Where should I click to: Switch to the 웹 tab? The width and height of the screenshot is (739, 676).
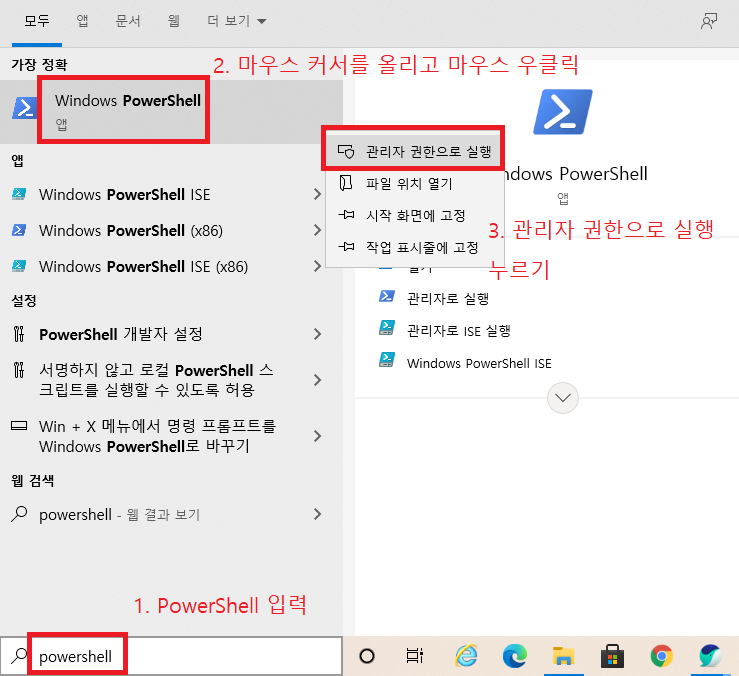(173, 21)
